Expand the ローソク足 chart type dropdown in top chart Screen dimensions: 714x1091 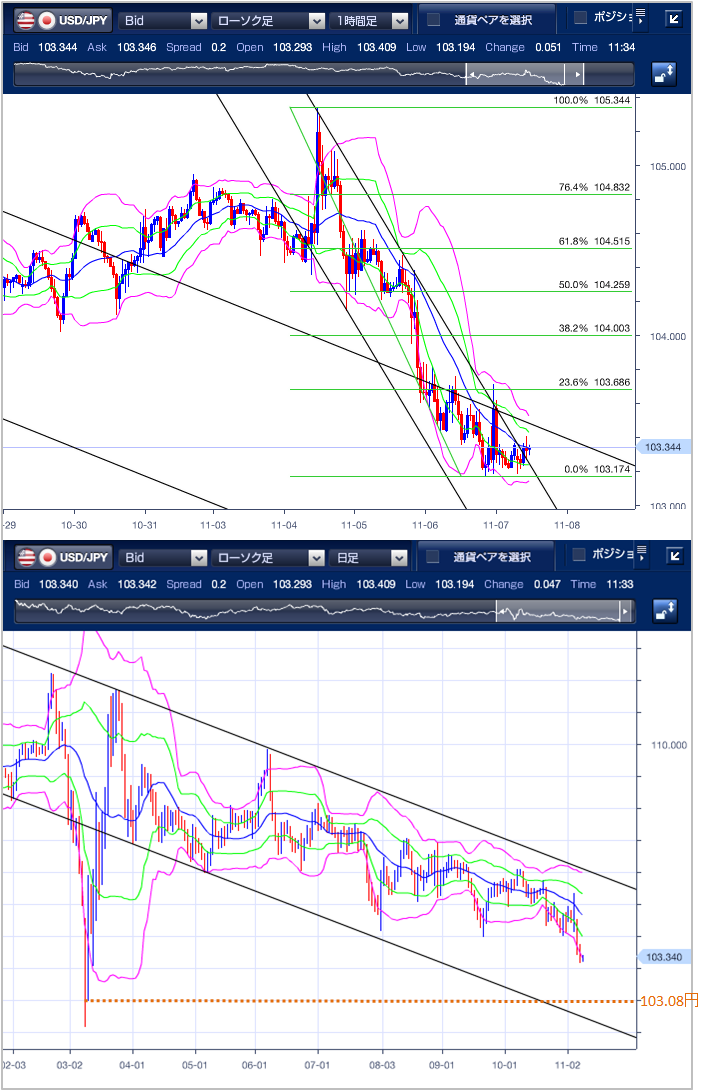pos(268,20)
